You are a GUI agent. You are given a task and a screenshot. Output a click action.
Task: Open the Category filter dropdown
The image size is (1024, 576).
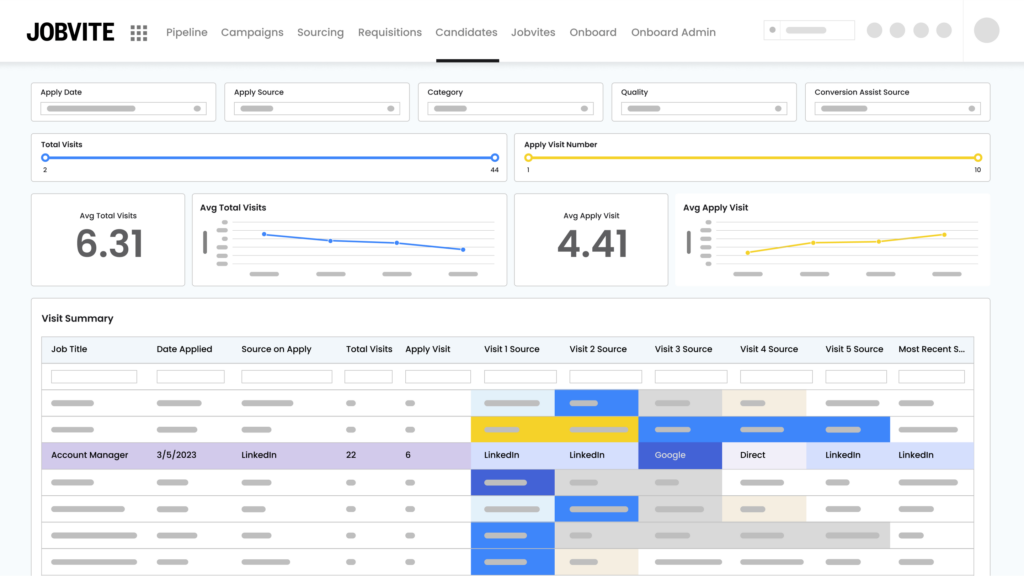point(510,108)
